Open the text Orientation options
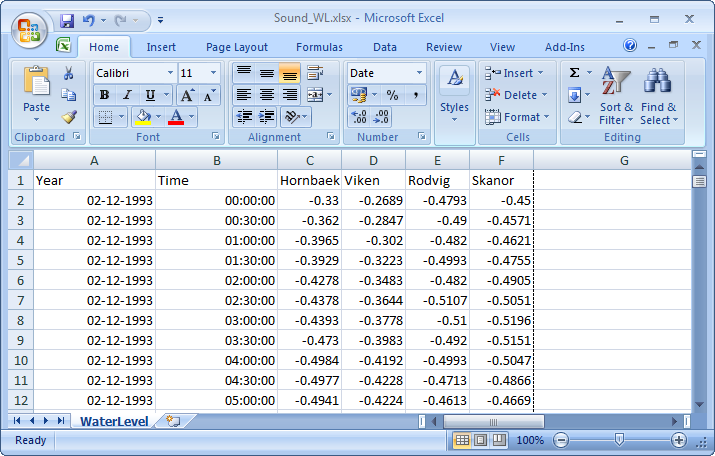The image size is (715, 456). pyautogui.click(x=295, y=117)
